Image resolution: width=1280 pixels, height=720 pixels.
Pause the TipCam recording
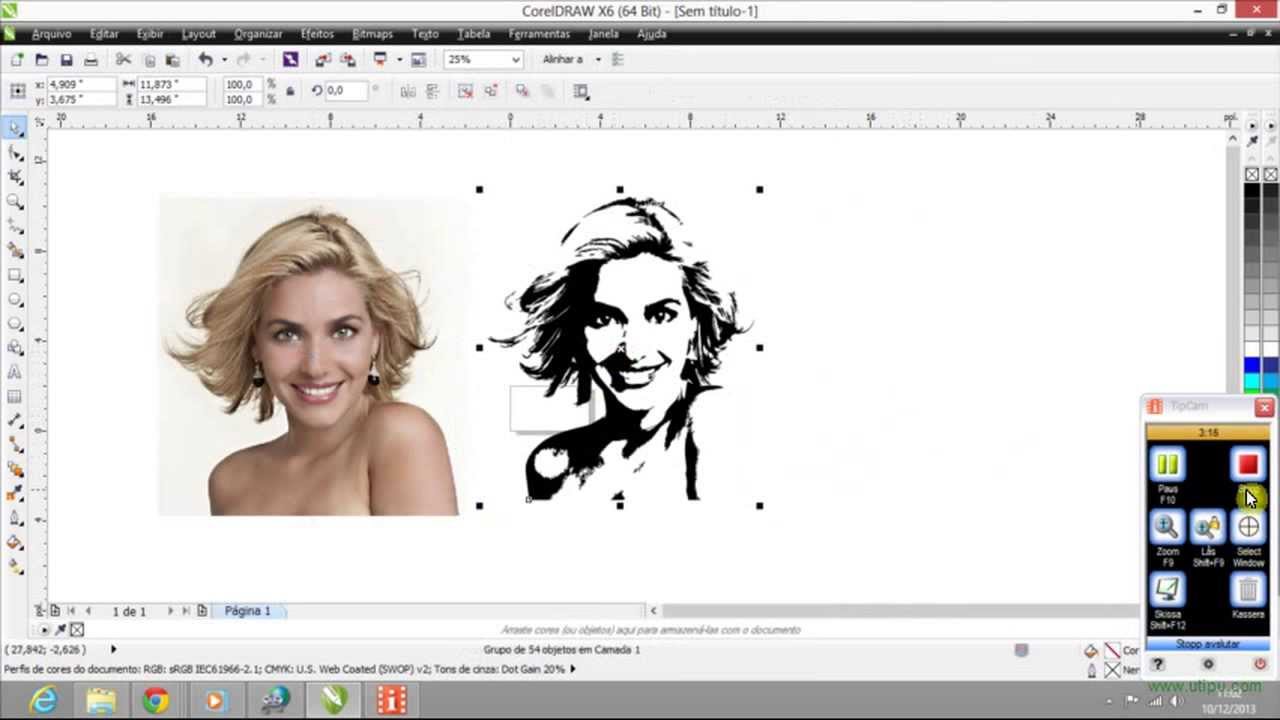tap(1167, 465)
